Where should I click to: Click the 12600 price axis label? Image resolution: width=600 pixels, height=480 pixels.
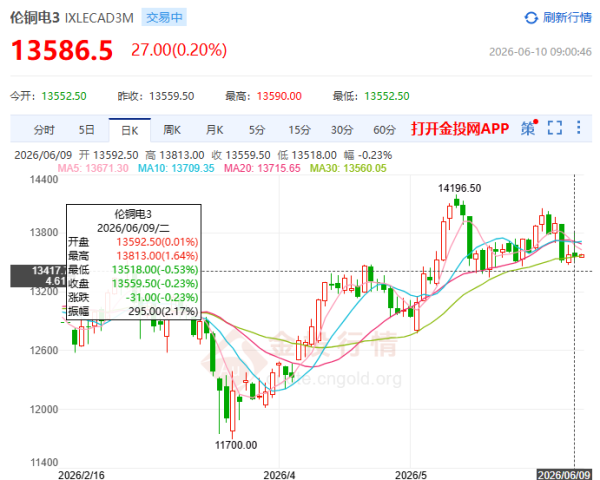point(44,350)
